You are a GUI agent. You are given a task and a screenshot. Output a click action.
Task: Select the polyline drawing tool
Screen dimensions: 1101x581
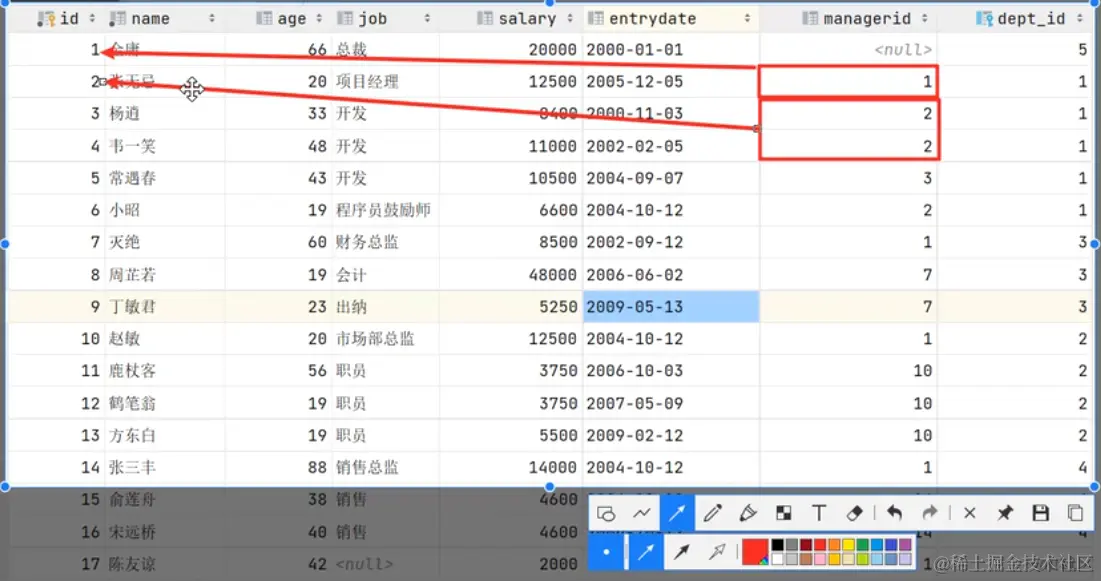point(641,514)
